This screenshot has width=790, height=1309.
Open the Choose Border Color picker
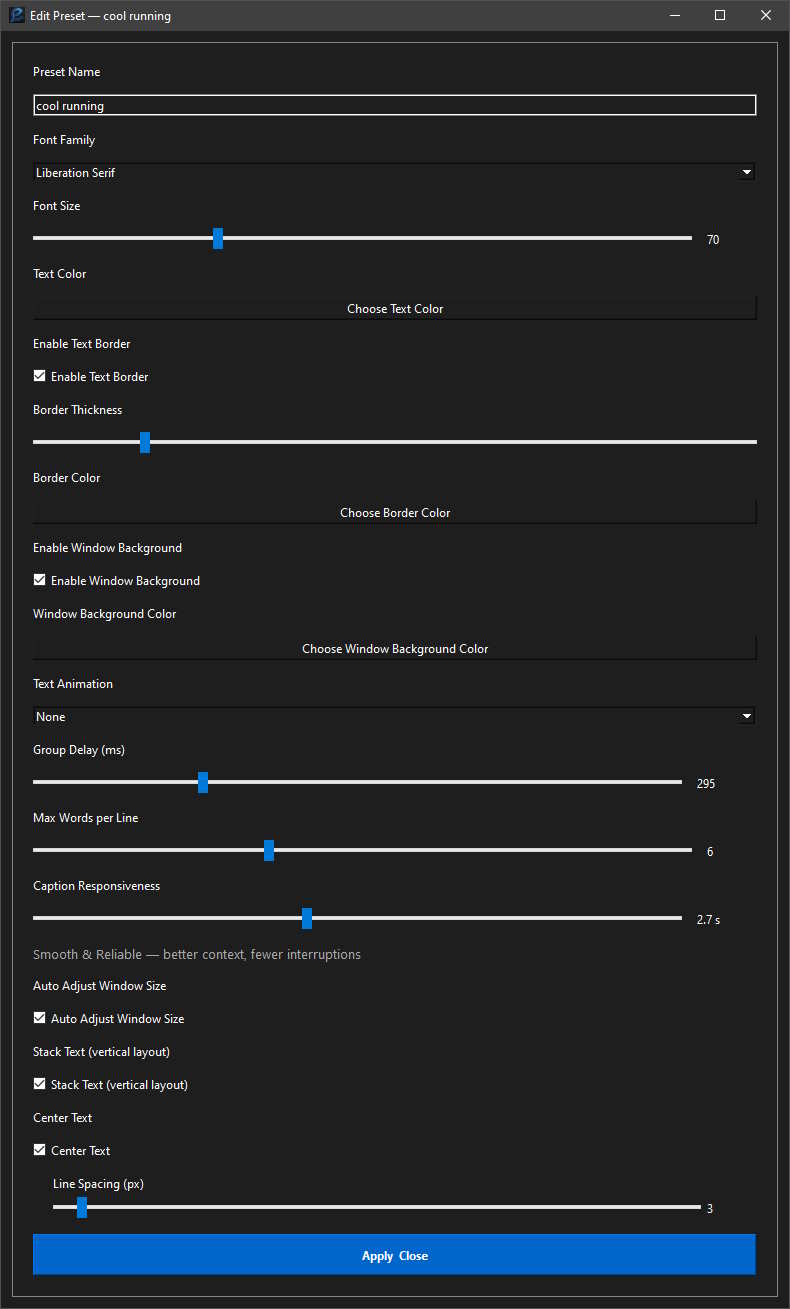[x=394, y=512]
